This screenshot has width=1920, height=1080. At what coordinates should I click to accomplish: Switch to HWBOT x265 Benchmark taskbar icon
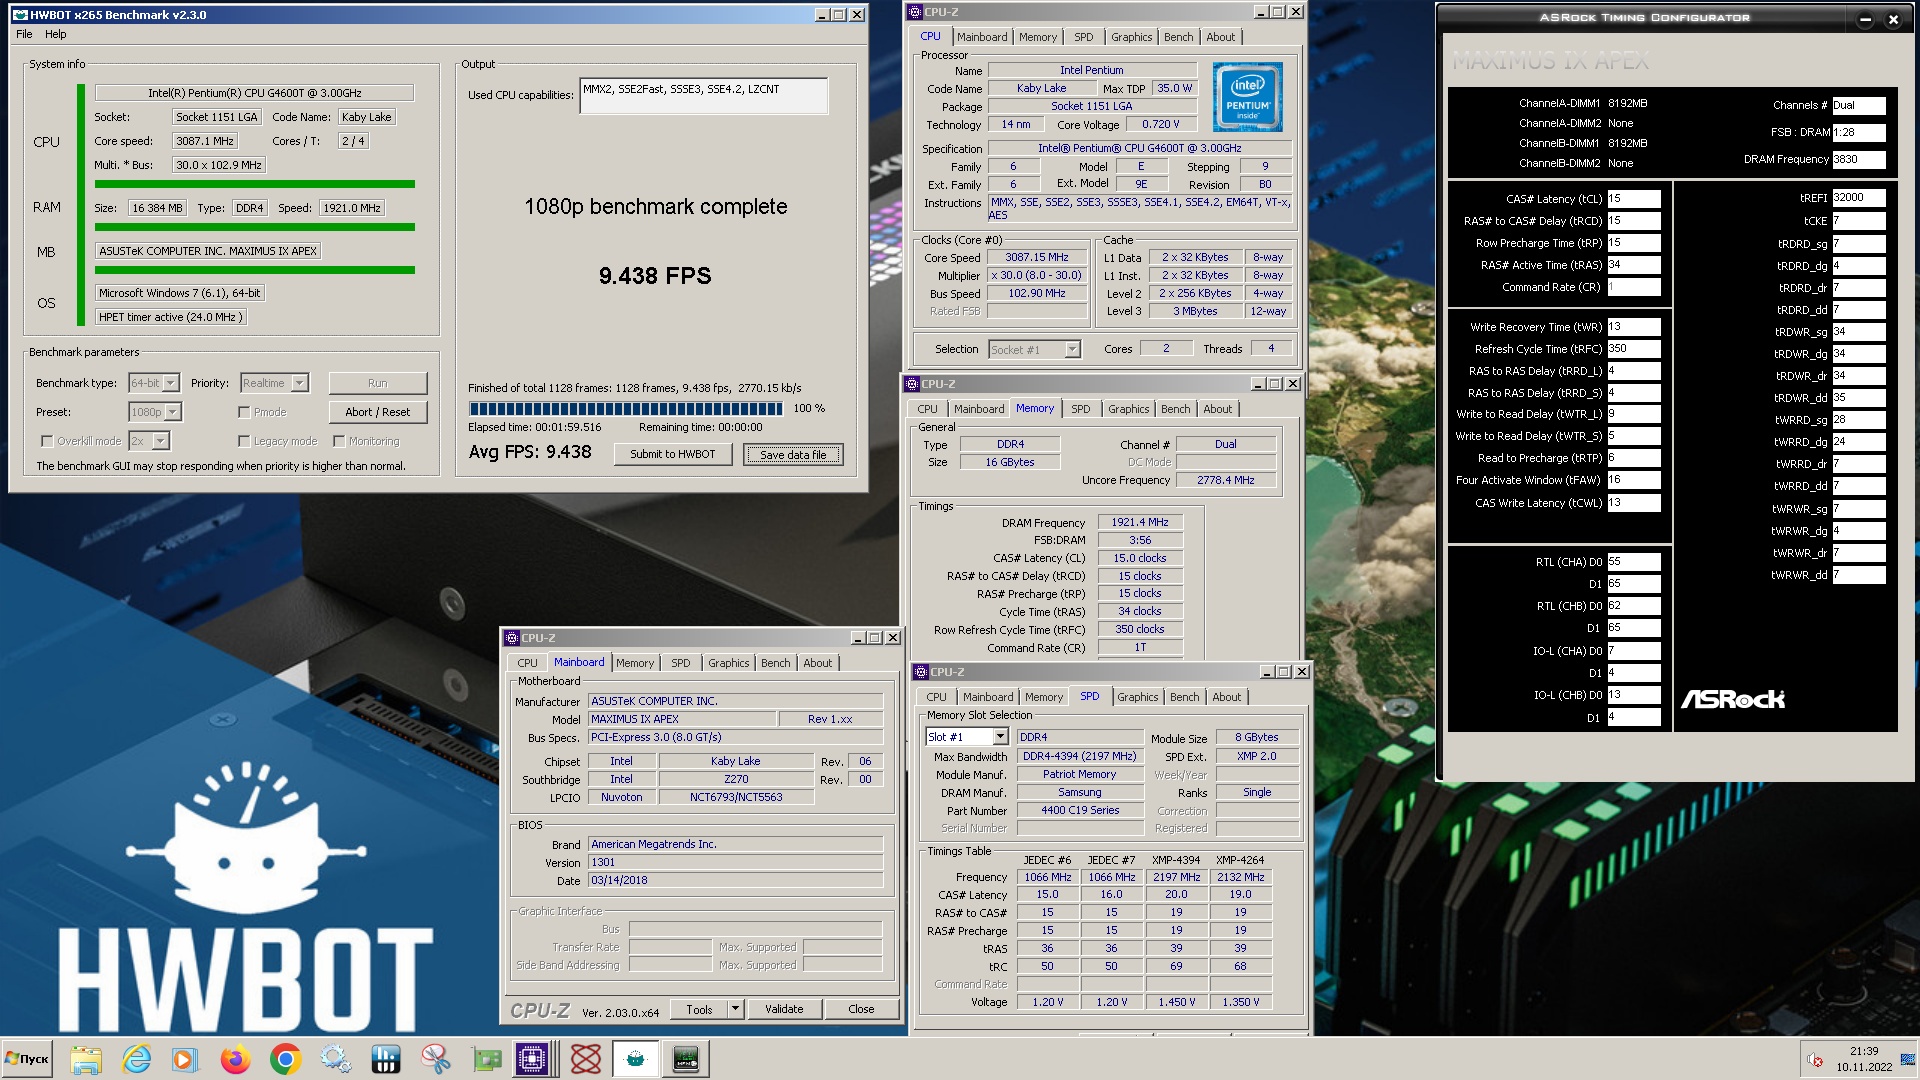[636, 1059]
